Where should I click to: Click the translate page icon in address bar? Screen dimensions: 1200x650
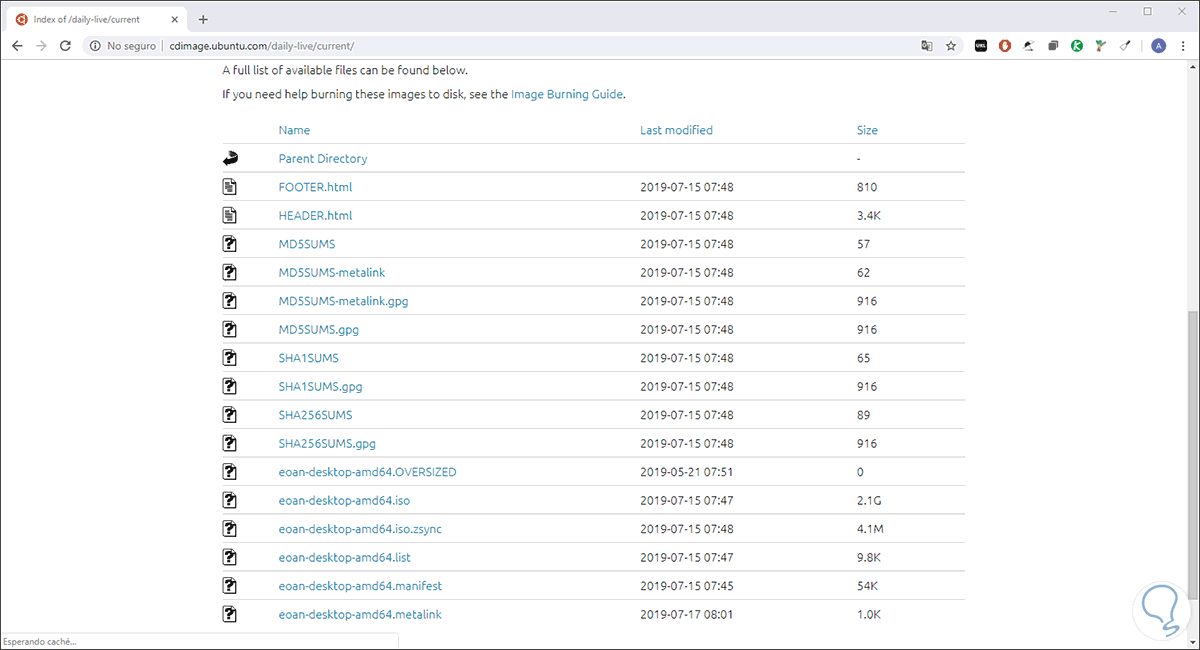(927, 46)
